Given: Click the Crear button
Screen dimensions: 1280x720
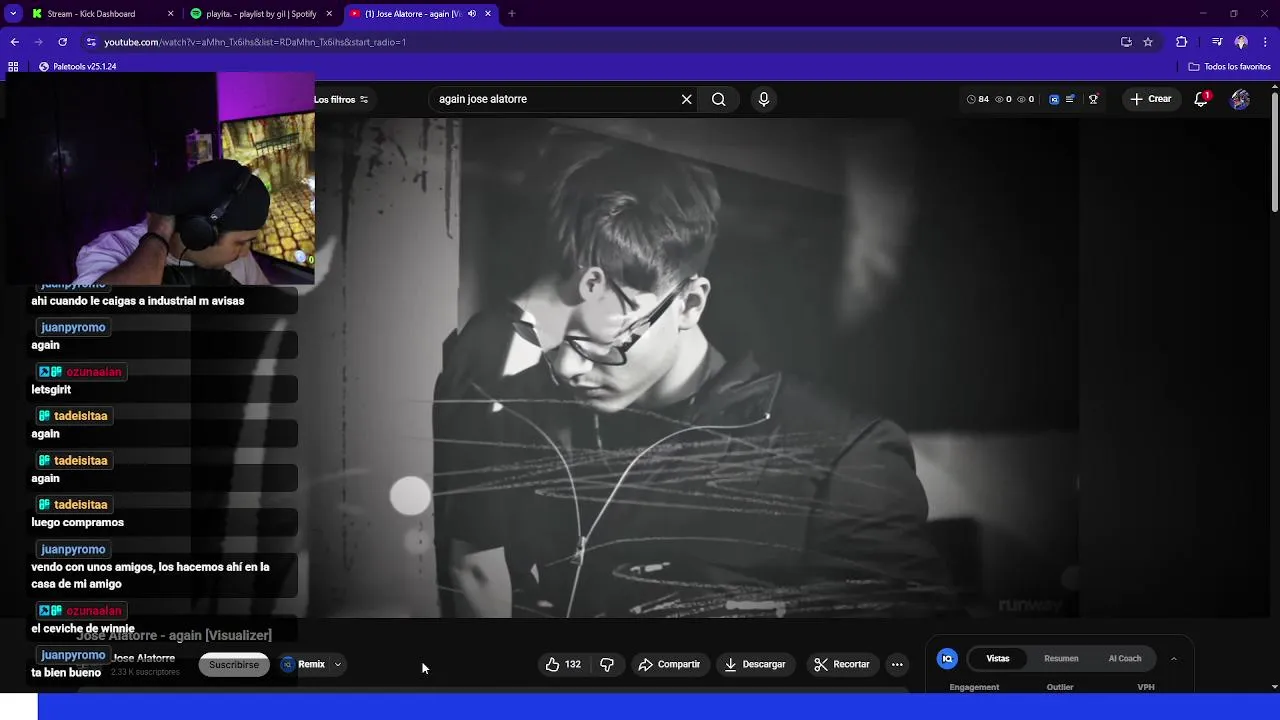Looking at the screenshot, I should [x=1150, y=99].
